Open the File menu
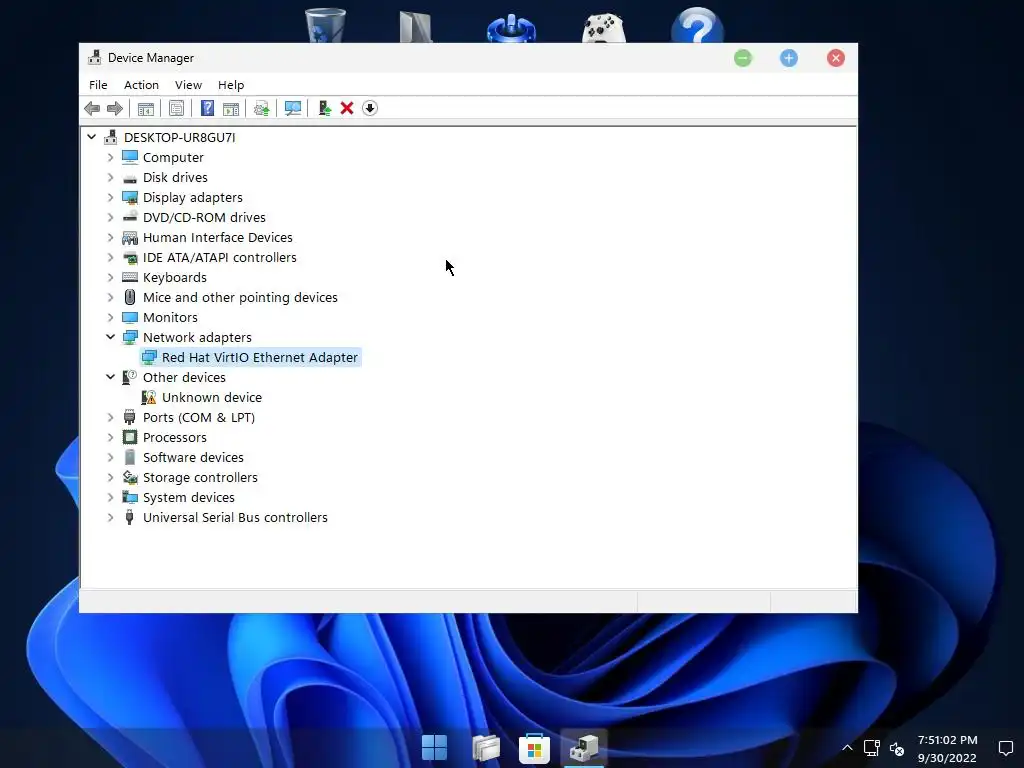The height and width of the screenshot is (768, 1024). click(x=98, y=85)
